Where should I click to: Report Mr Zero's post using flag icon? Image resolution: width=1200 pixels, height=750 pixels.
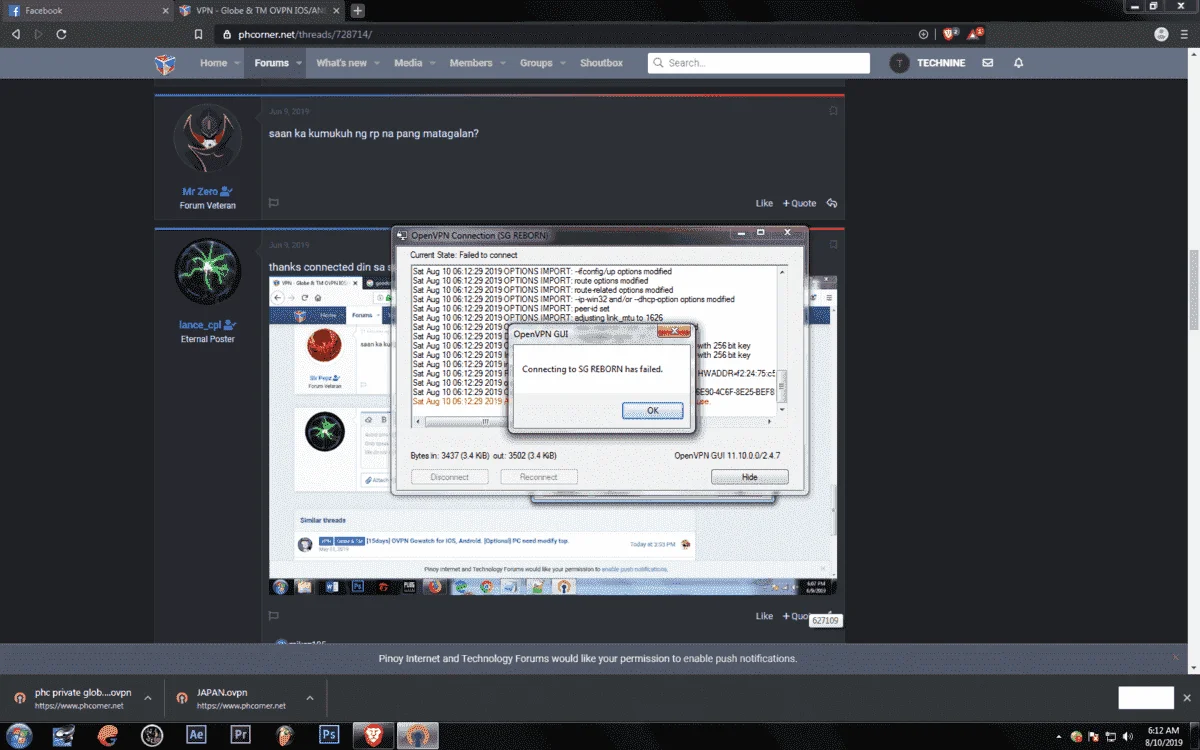273,203
